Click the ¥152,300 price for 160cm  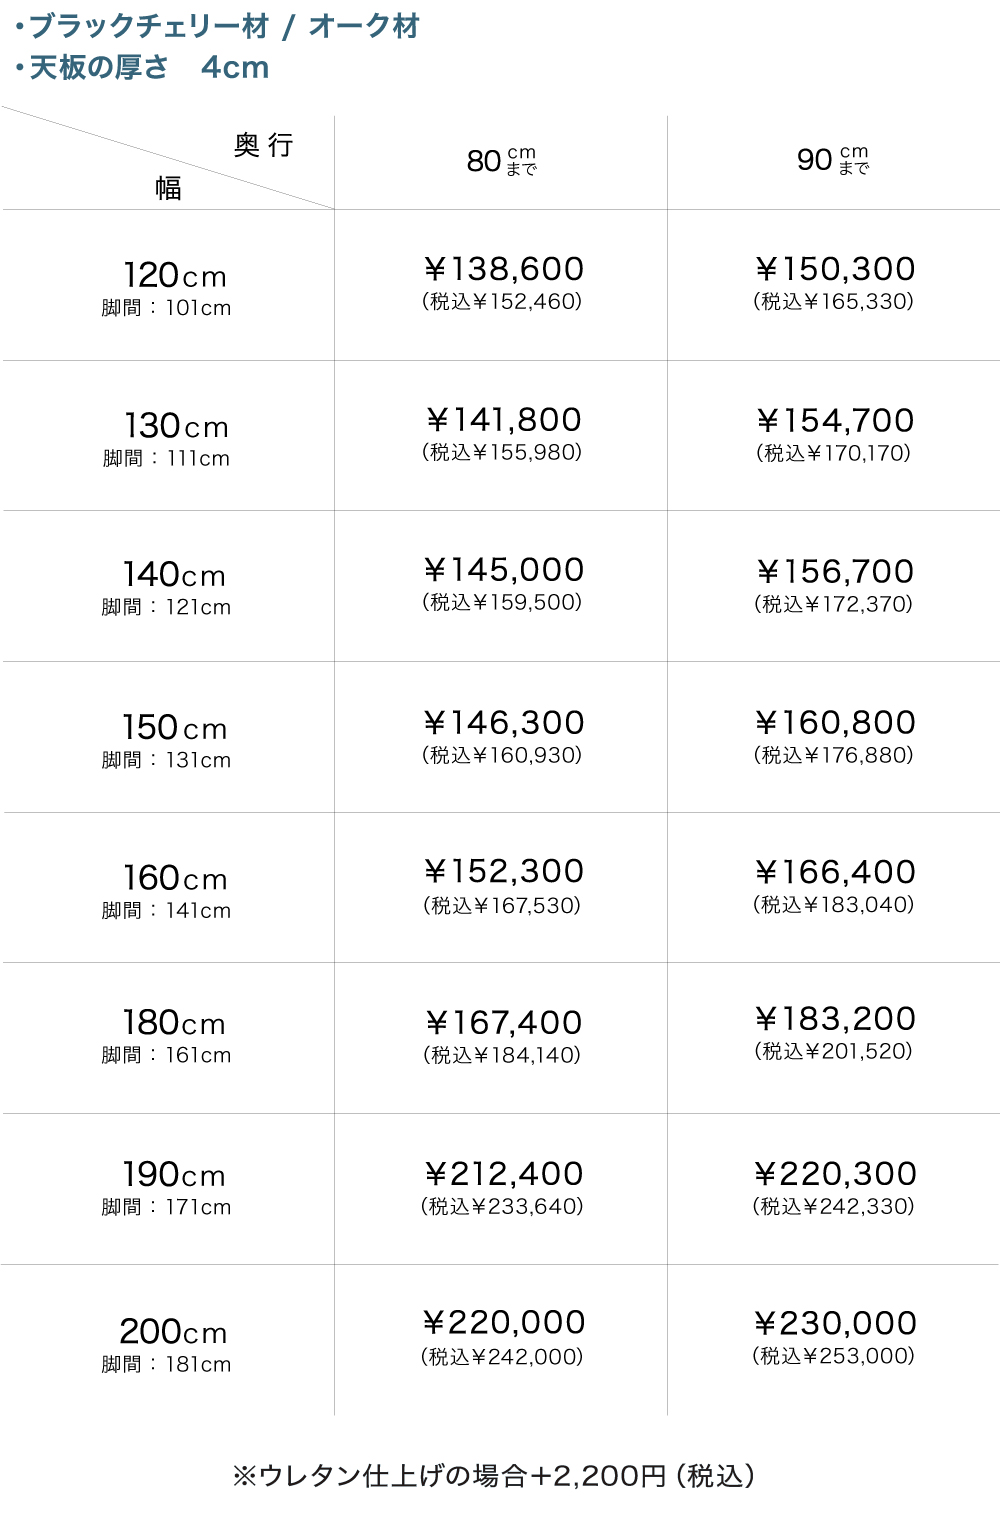pos(503,872)
